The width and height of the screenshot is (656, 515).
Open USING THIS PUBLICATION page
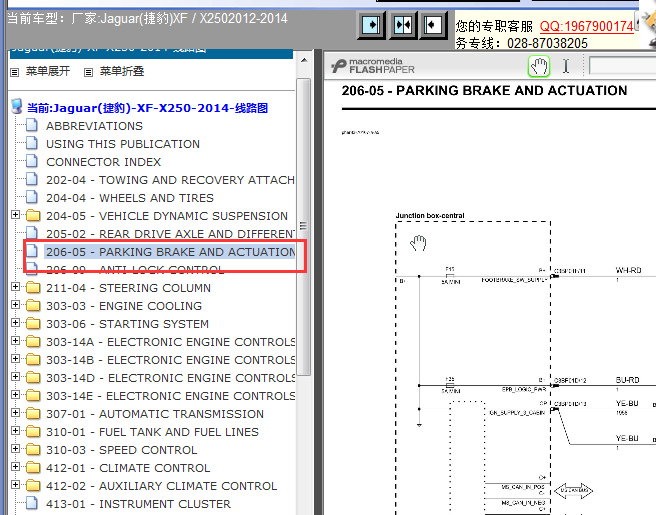(123, 144)
